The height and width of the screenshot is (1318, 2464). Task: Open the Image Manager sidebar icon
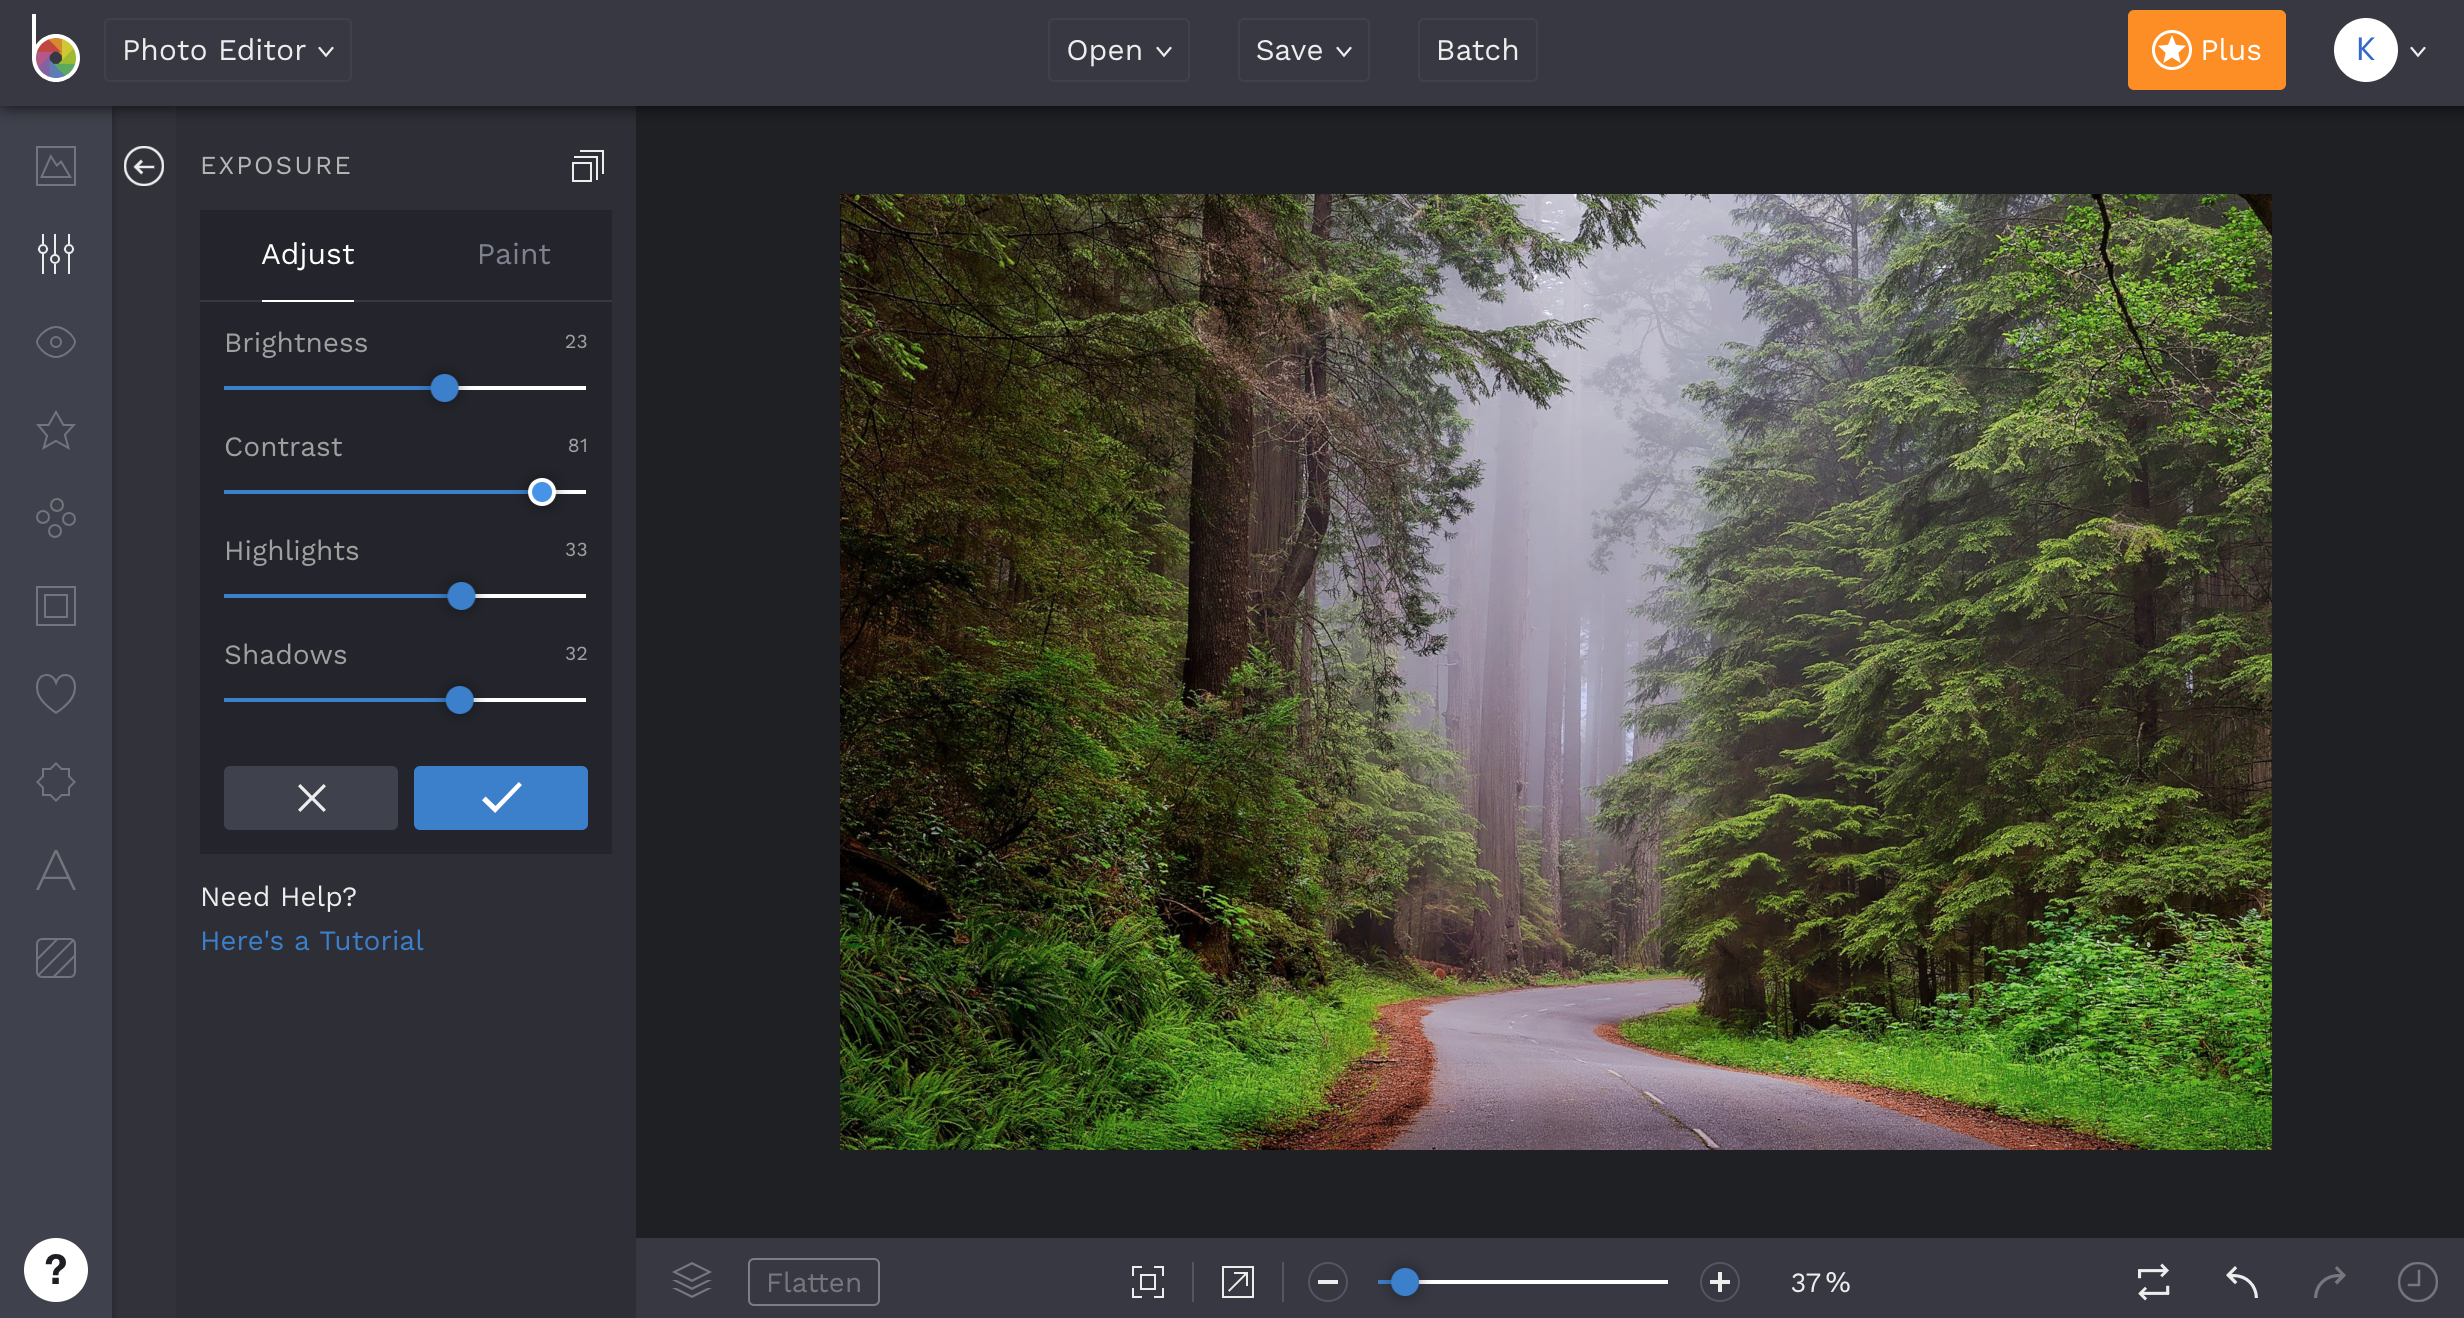pos(56,166)
